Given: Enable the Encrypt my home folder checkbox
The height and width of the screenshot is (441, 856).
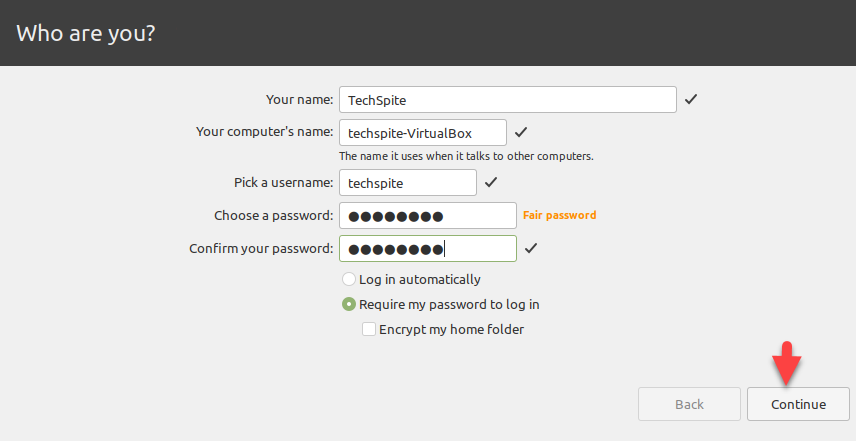Looking at the screenshot, I should [x=369, y=329].
